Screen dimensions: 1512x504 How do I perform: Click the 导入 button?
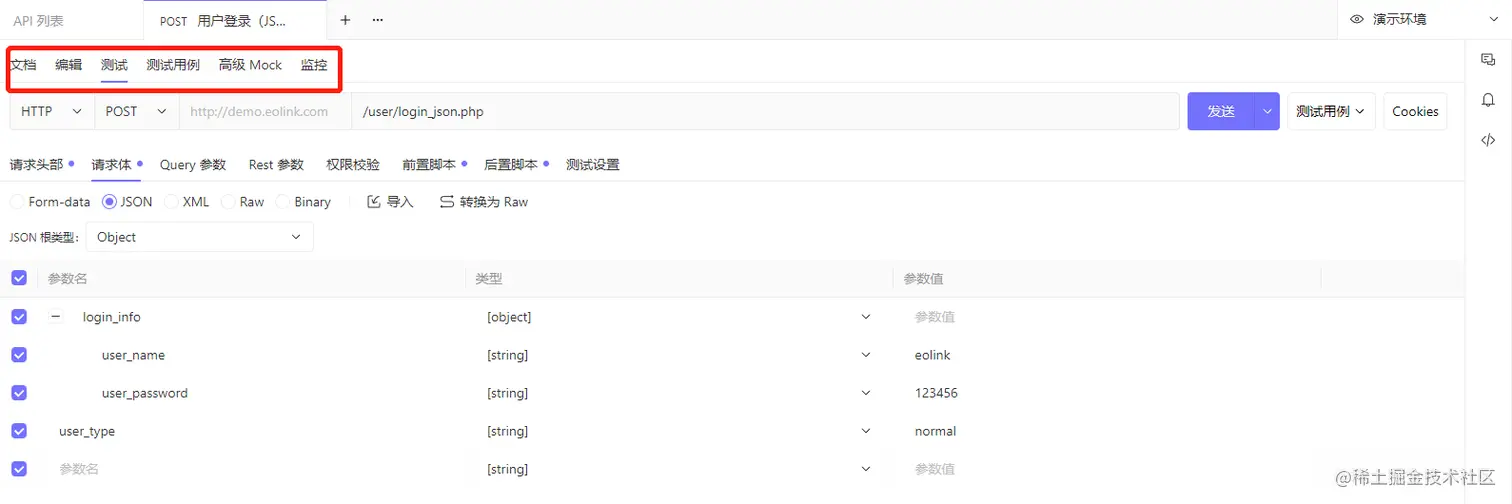390,202
